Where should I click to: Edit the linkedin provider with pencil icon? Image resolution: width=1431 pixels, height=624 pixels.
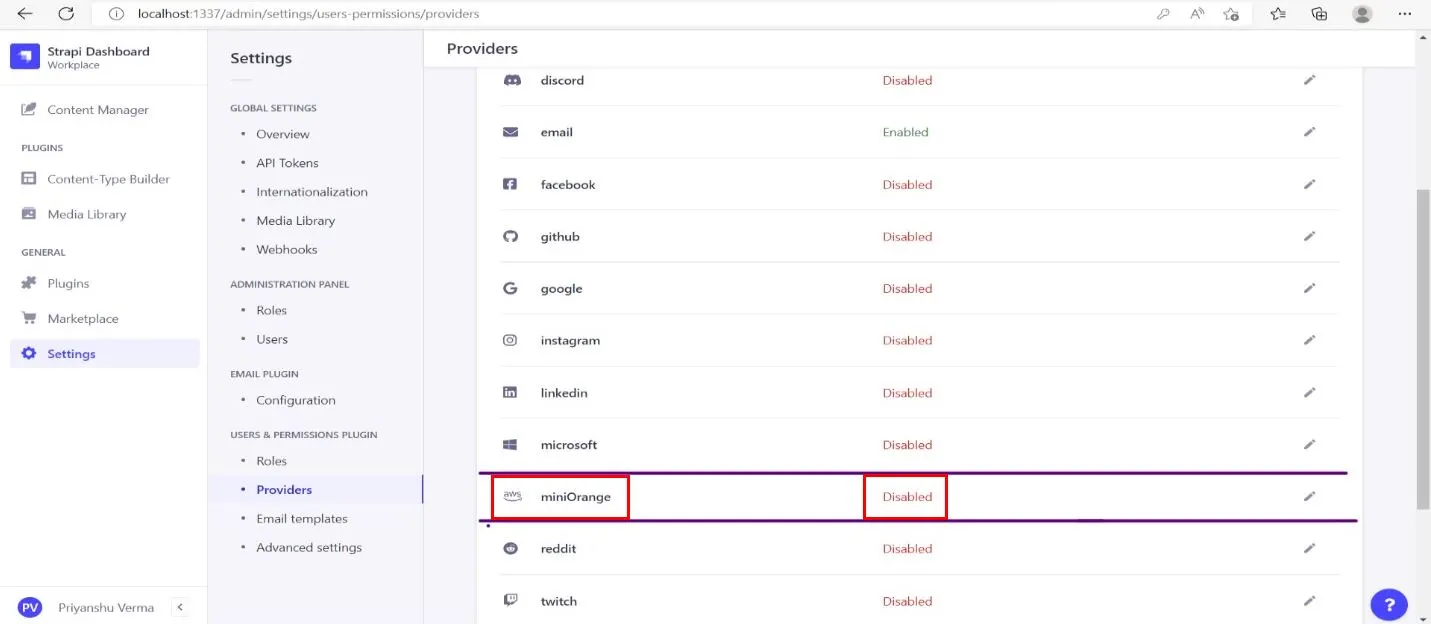click(x=1309, y=392)
